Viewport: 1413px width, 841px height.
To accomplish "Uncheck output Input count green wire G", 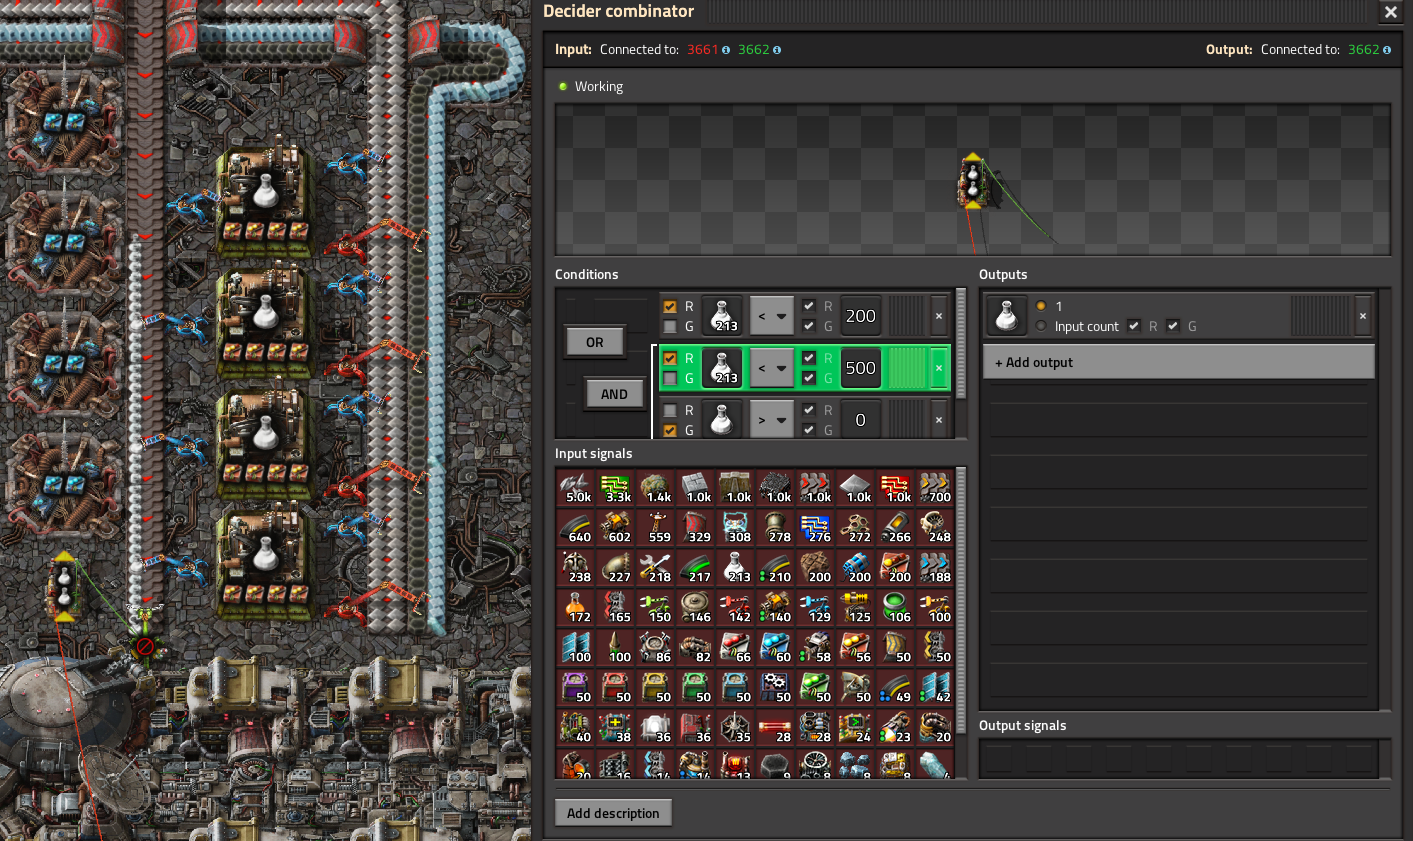I will (x=1173, y=326).
